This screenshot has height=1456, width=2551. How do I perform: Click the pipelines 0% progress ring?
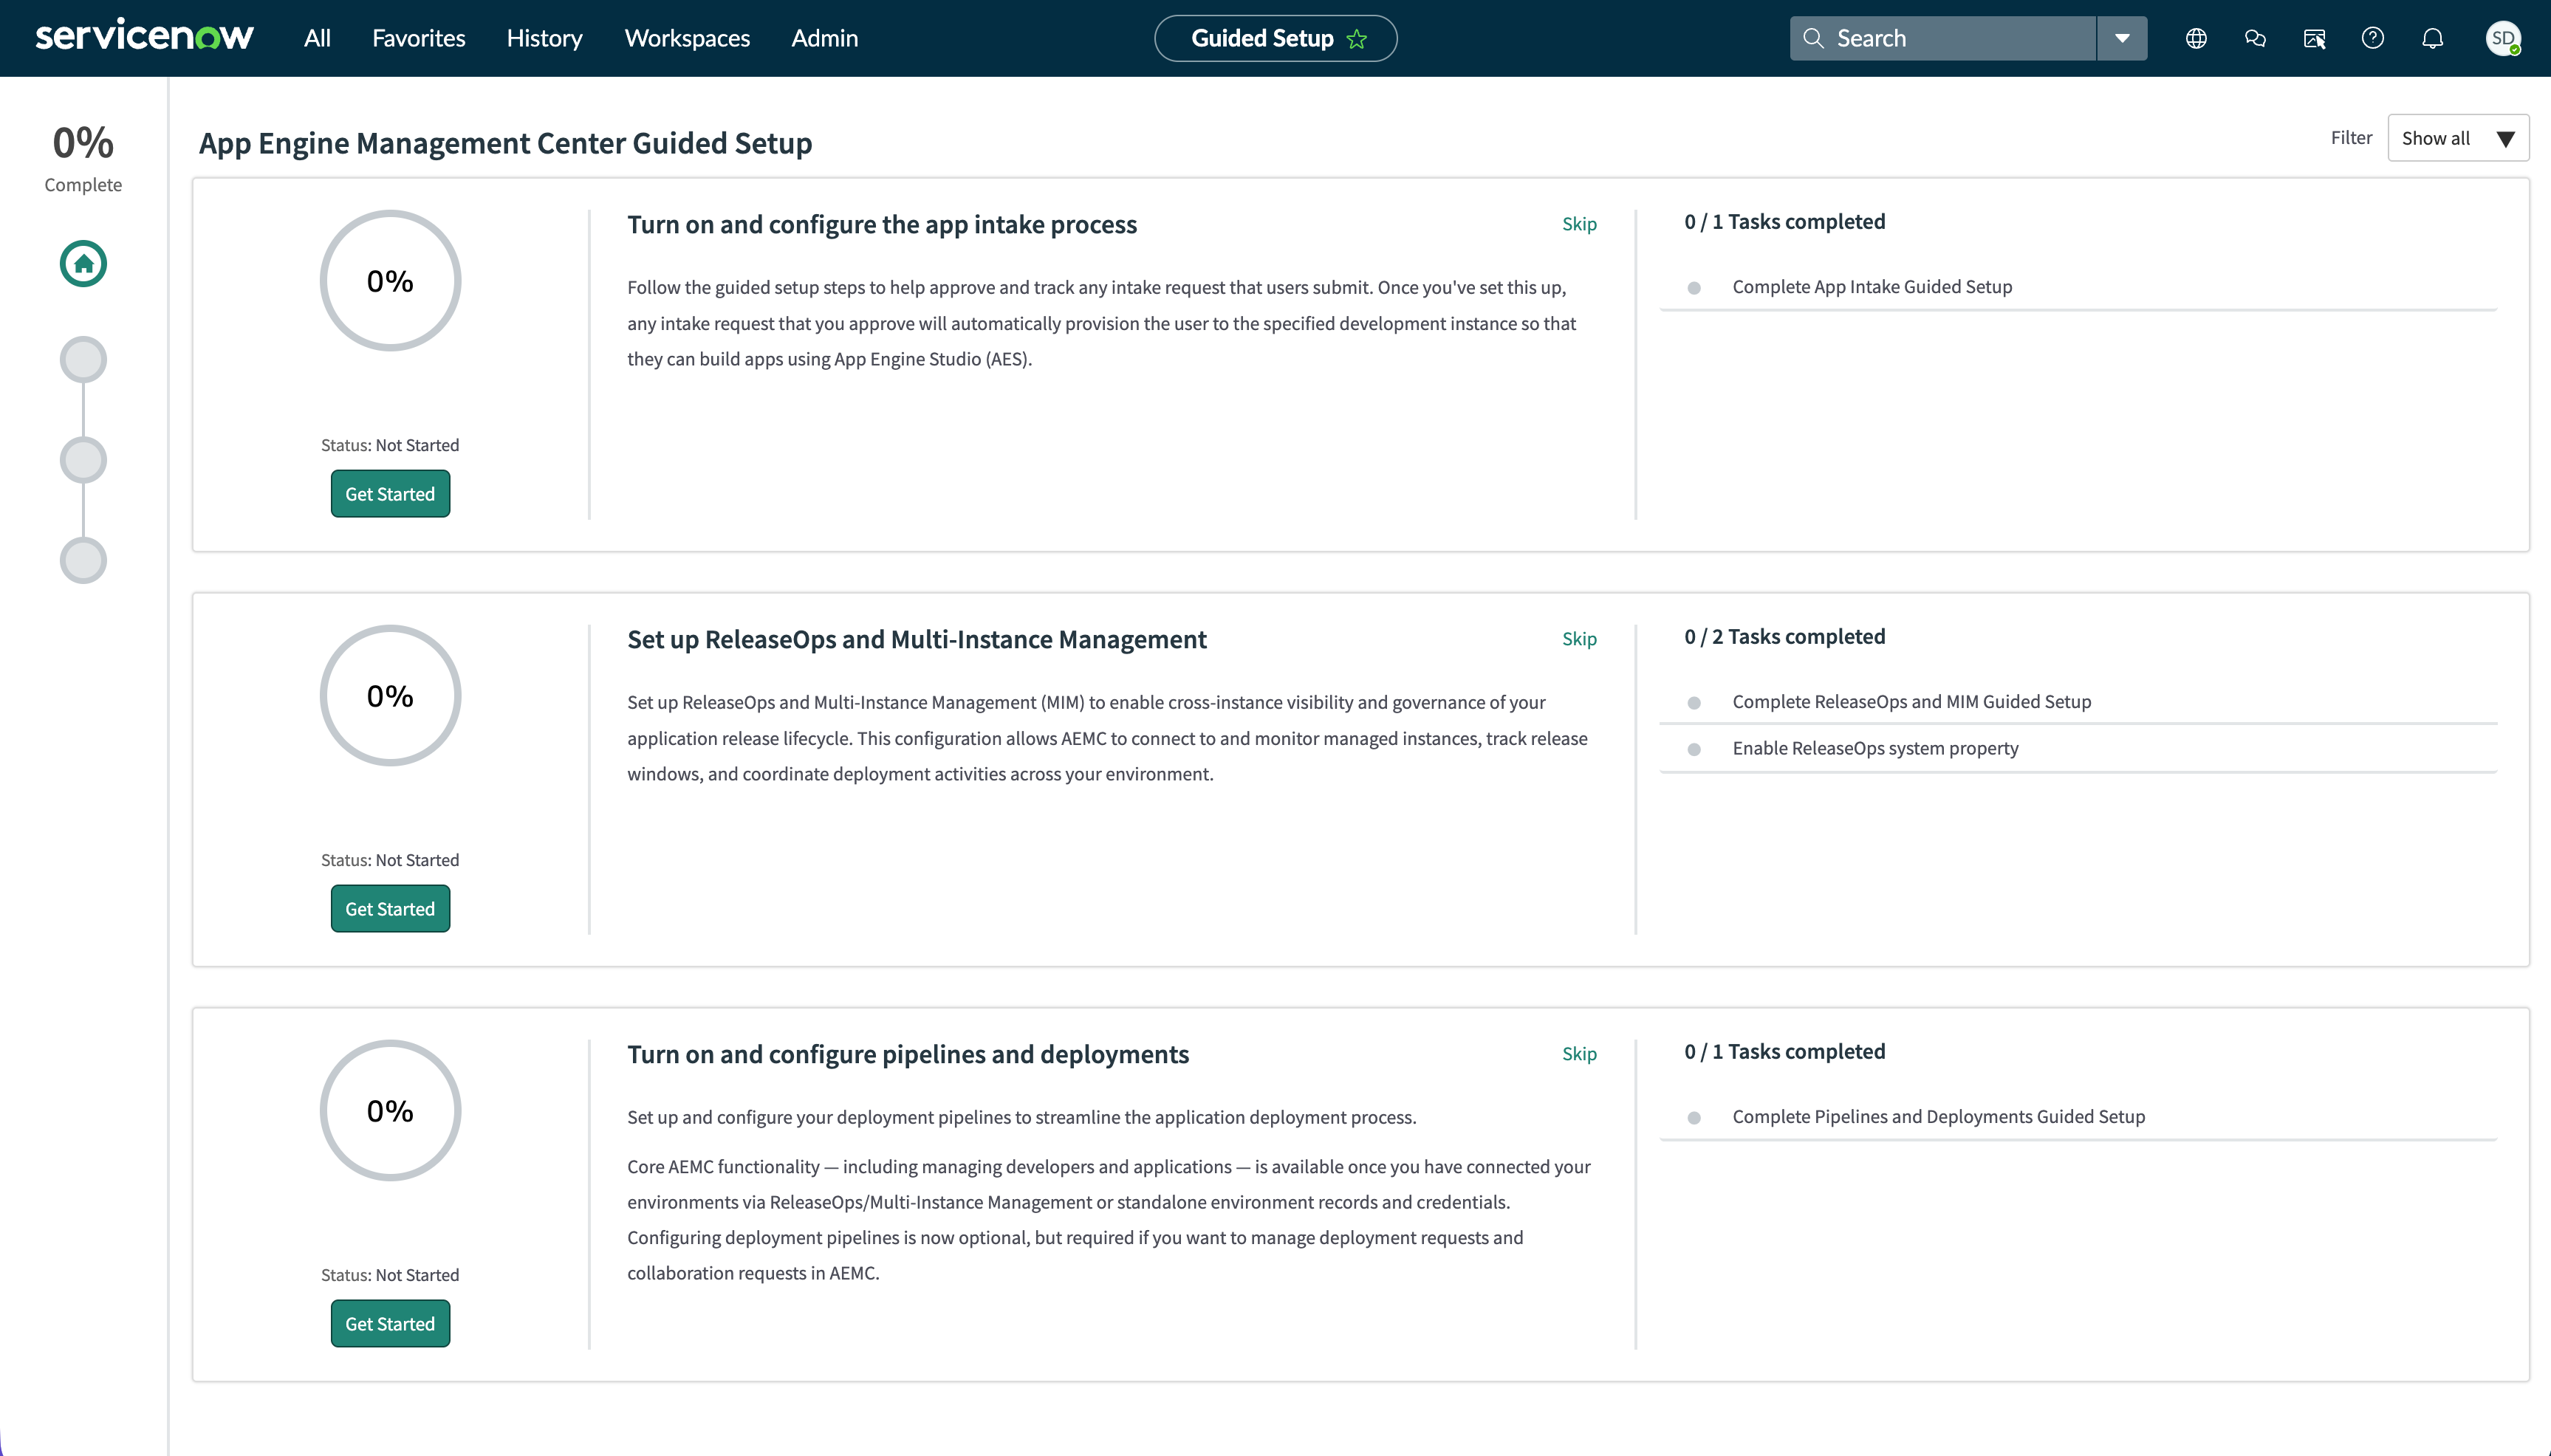point(390,1111)
